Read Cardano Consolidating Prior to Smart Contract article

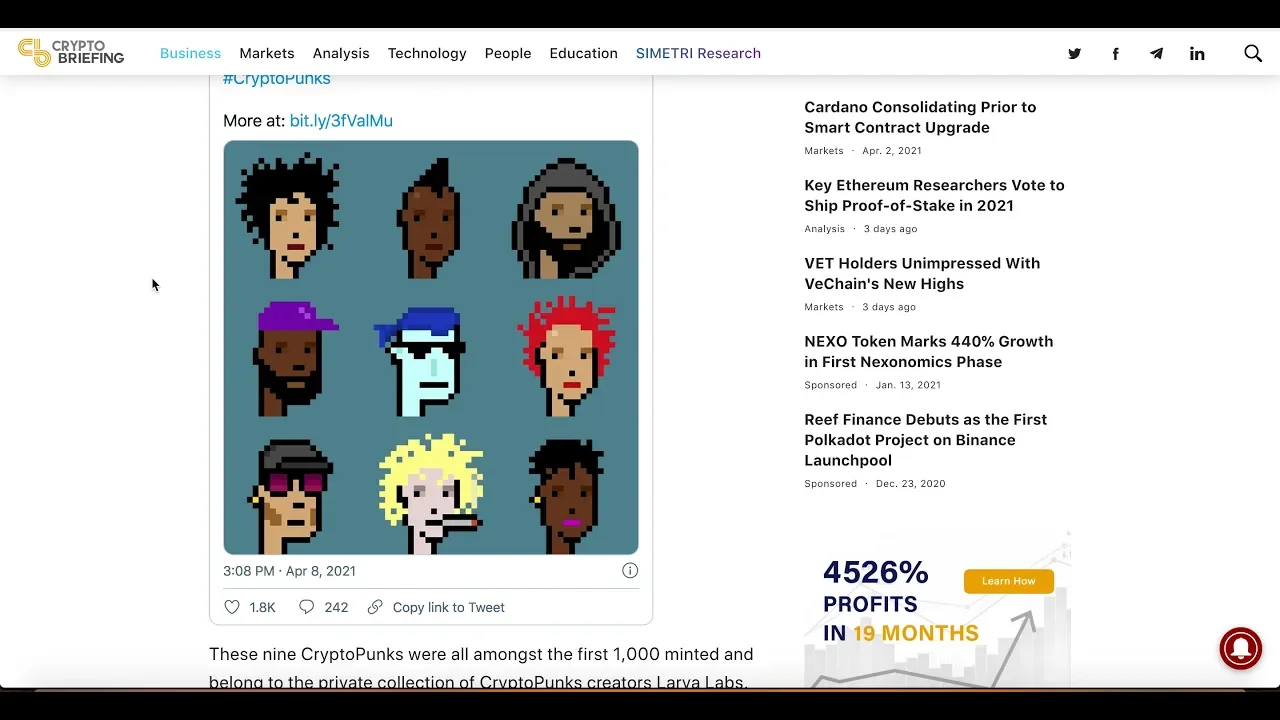click(920, 117)
